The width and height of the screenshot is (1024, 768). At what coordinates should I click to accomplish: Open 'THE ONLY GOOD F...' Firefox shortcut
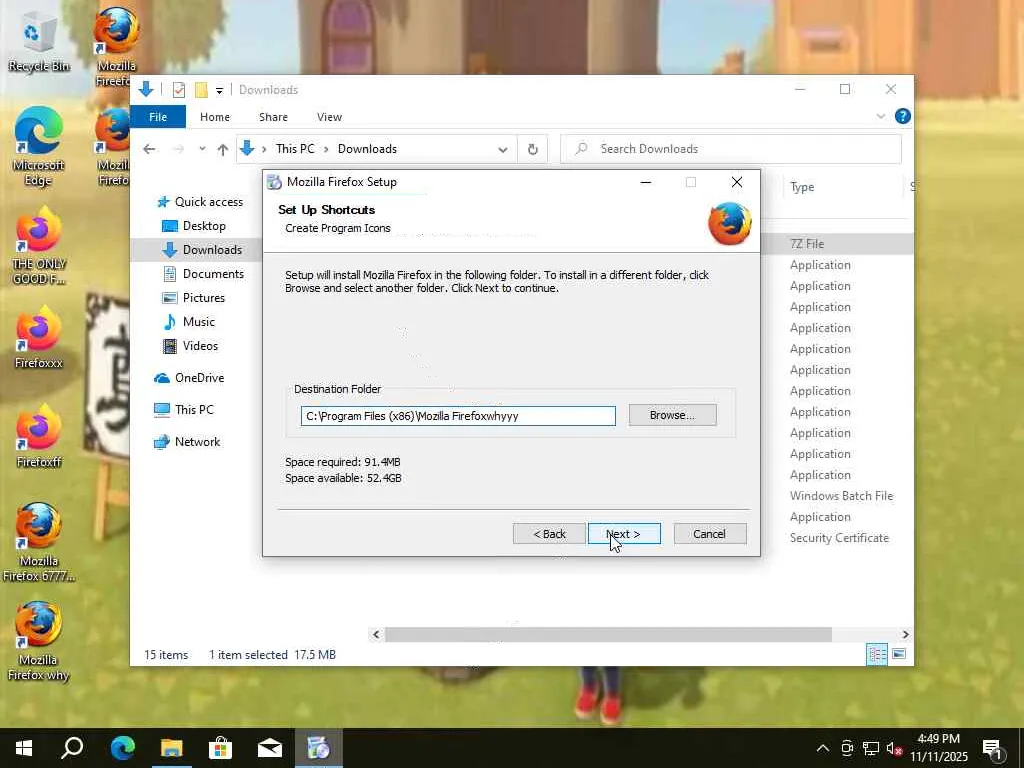pos(39,245)
